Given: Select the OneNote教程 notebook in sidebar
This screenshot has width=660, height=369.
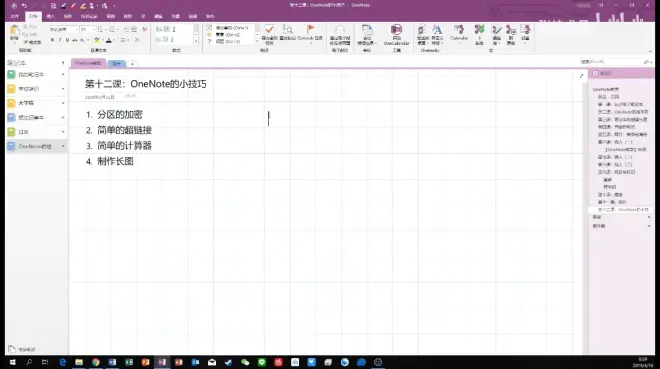Looking at the screenshot, I should click(35, 146).
